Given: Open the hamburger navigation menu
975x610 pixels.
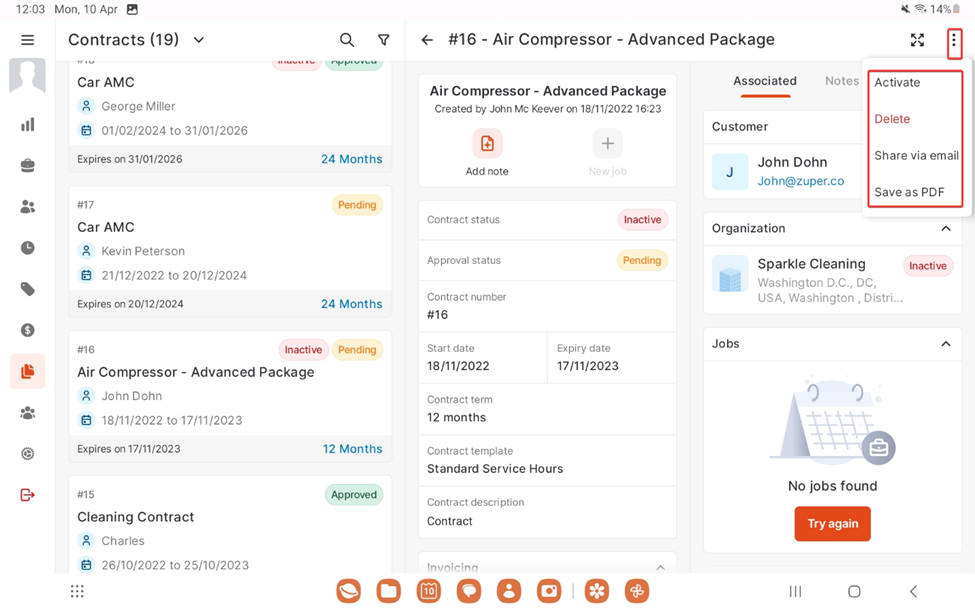Looking at the screenshot, I should [x=28, y=40].
